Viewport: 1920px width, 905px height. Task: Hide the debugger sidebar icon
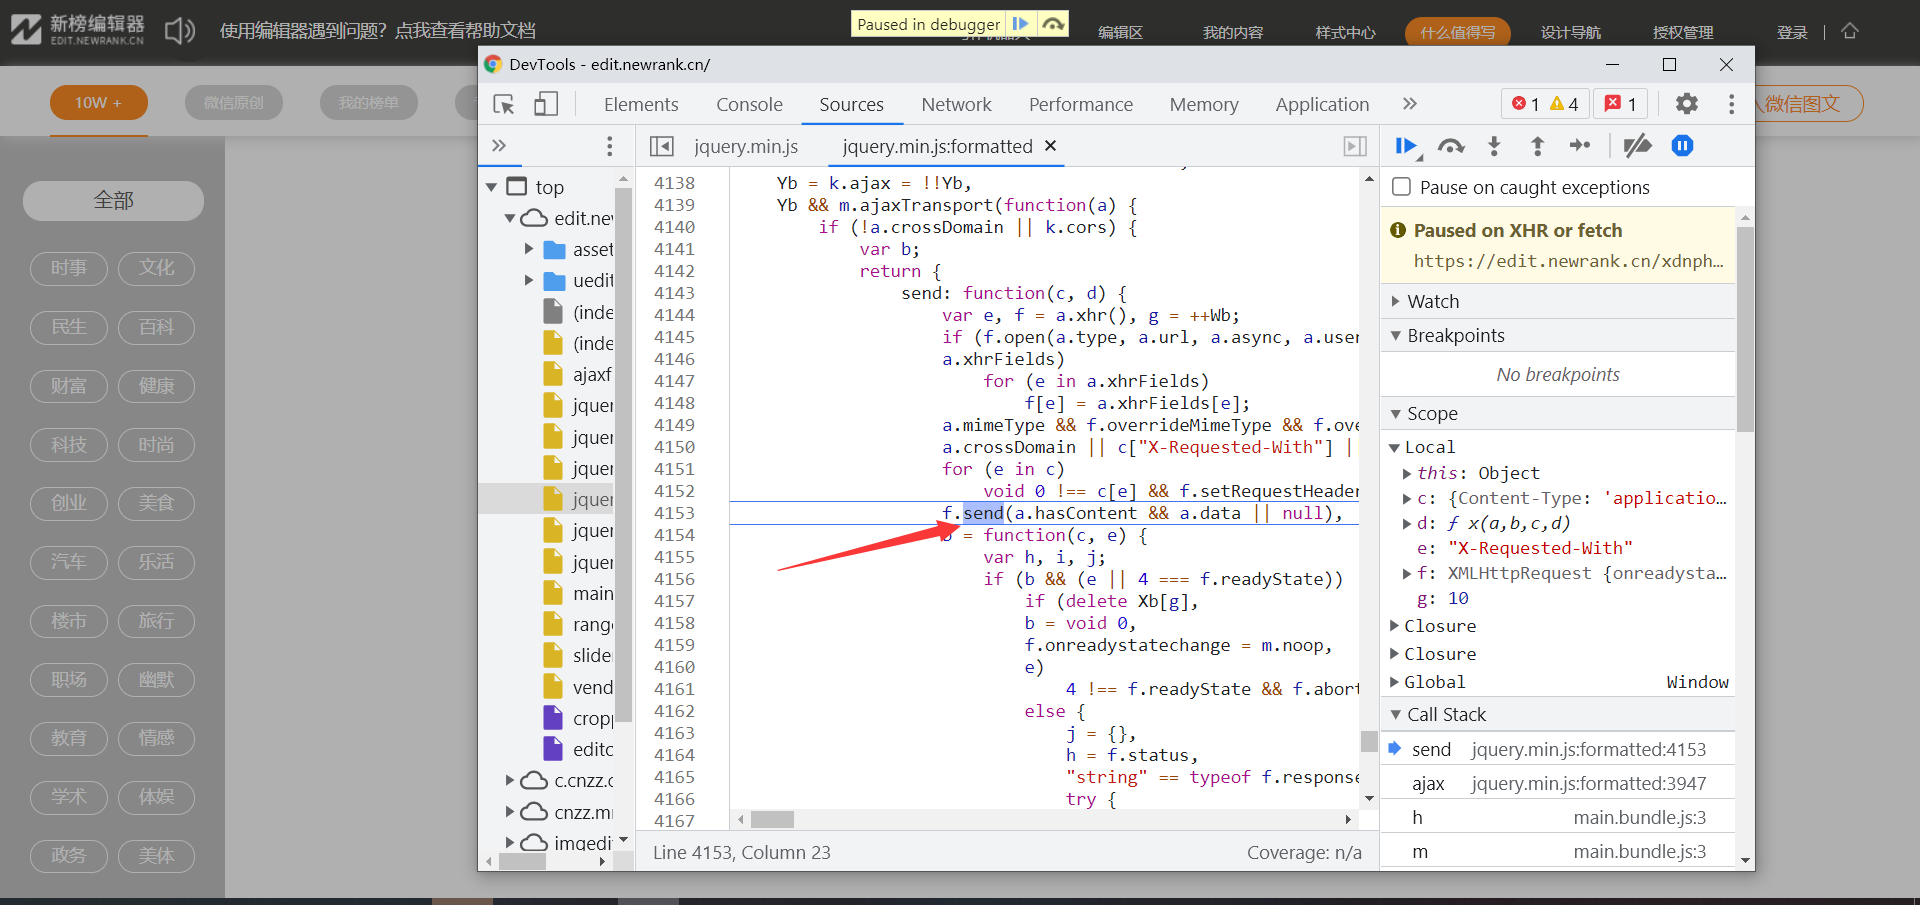pos(1354,147)
